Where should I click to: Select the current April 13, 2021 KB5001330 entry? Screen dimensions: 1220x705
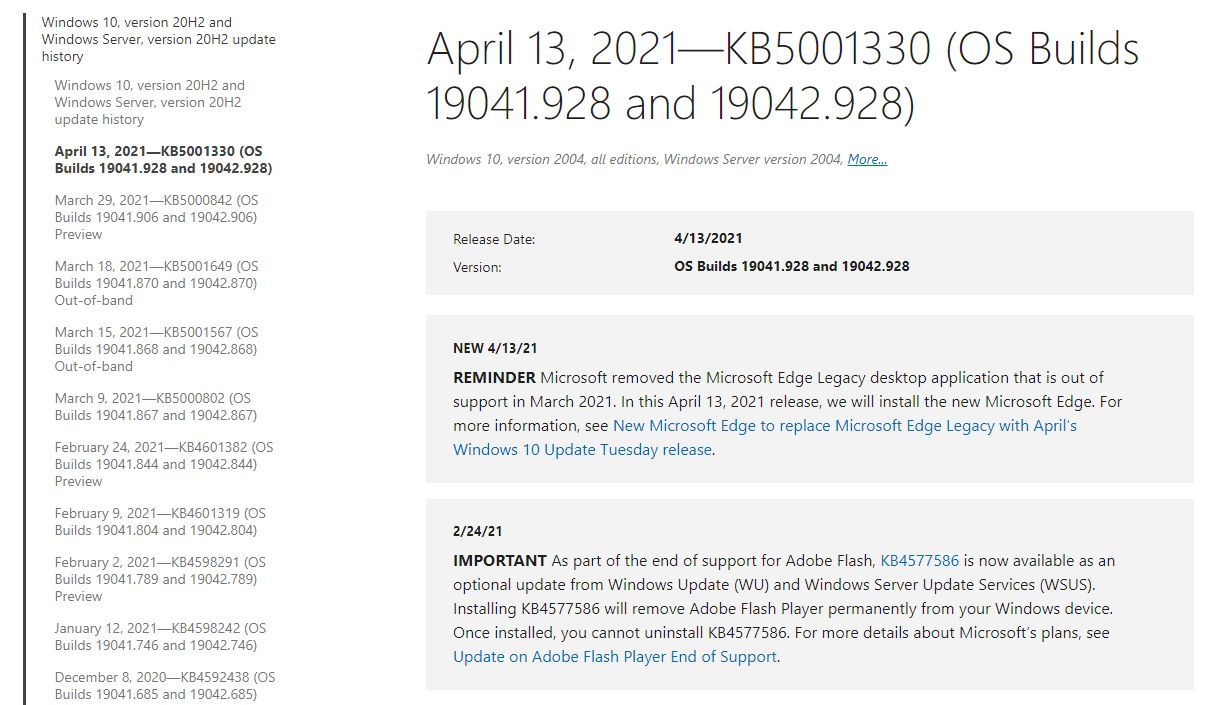(x=163, y=159)
